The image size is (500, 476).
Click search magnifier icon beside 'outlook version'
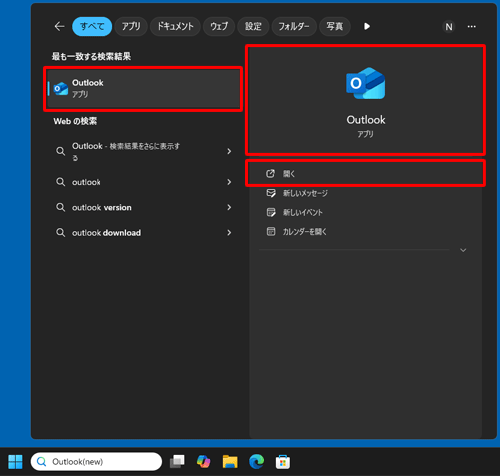pyautogui.click(x=60, y=207)
